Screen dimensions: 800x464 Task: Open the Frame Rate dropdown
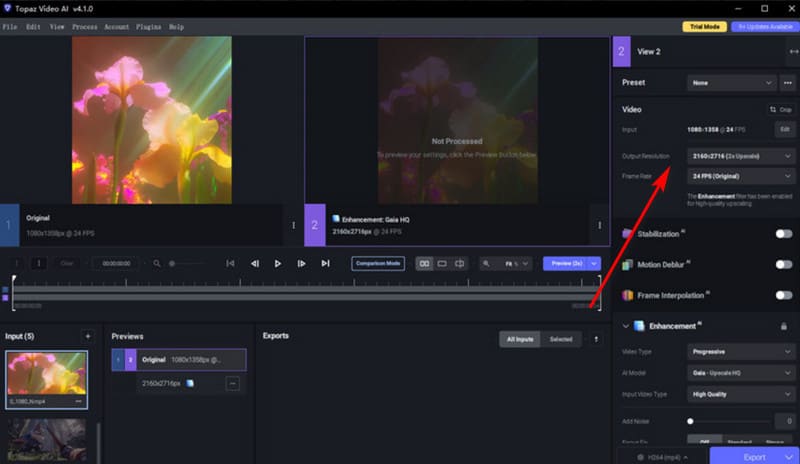(740, 176)
